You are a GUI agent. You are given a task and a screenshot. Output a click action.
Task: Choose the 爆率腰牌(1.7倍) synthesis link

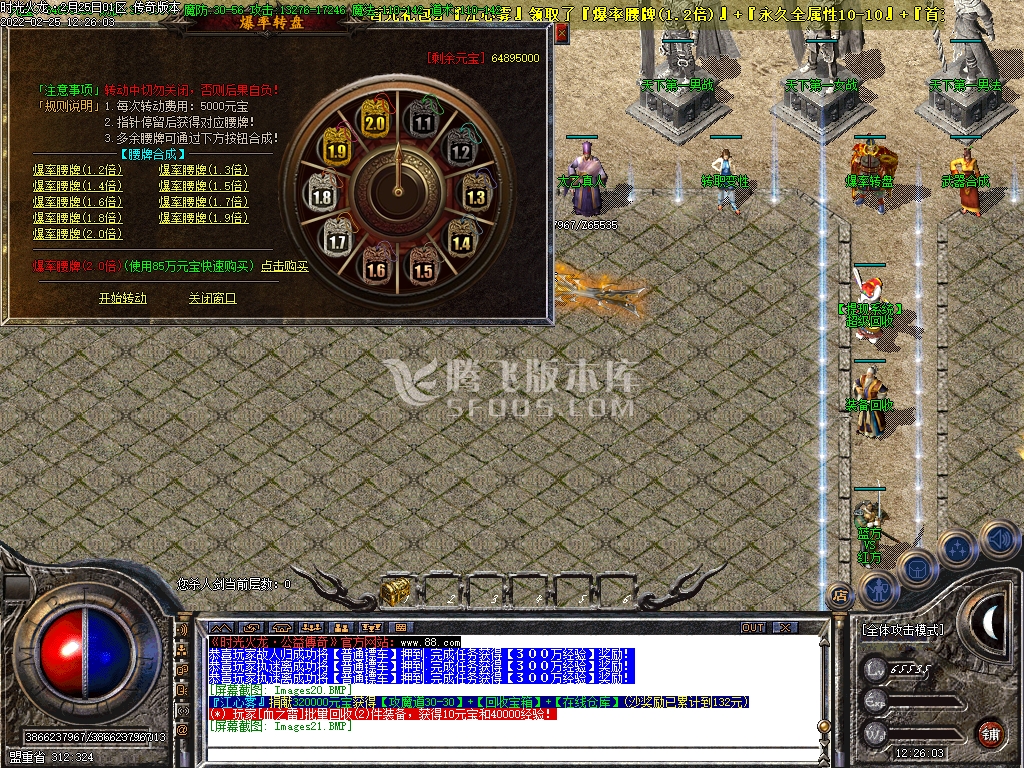tap(204, 202)
